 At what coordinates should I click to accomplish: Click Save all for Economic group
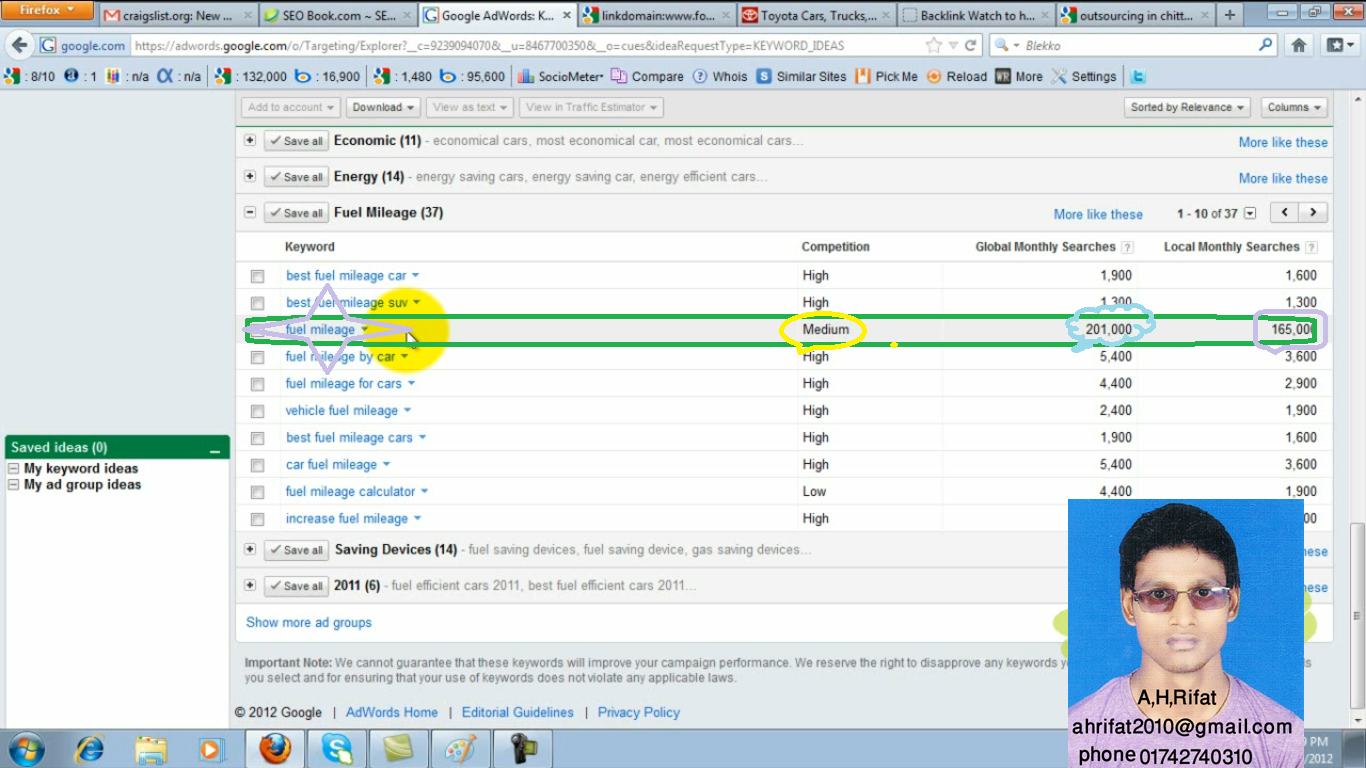[296, 141]
